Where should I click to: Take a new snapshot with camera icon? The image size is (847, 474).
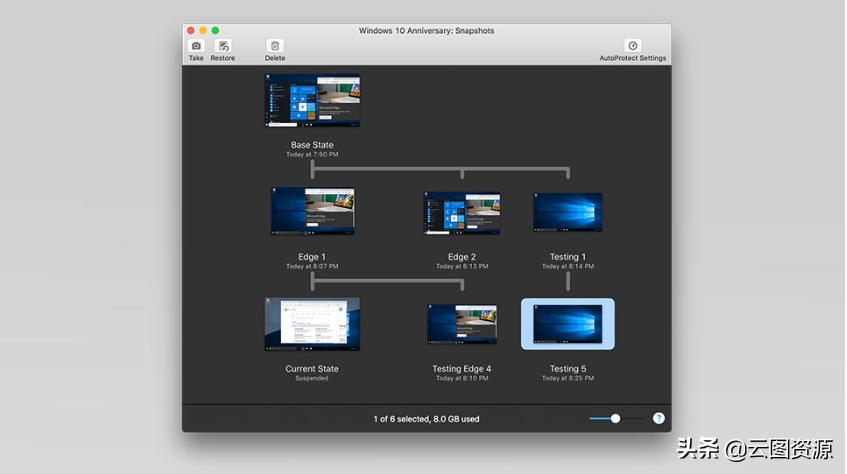coord(196,46)
